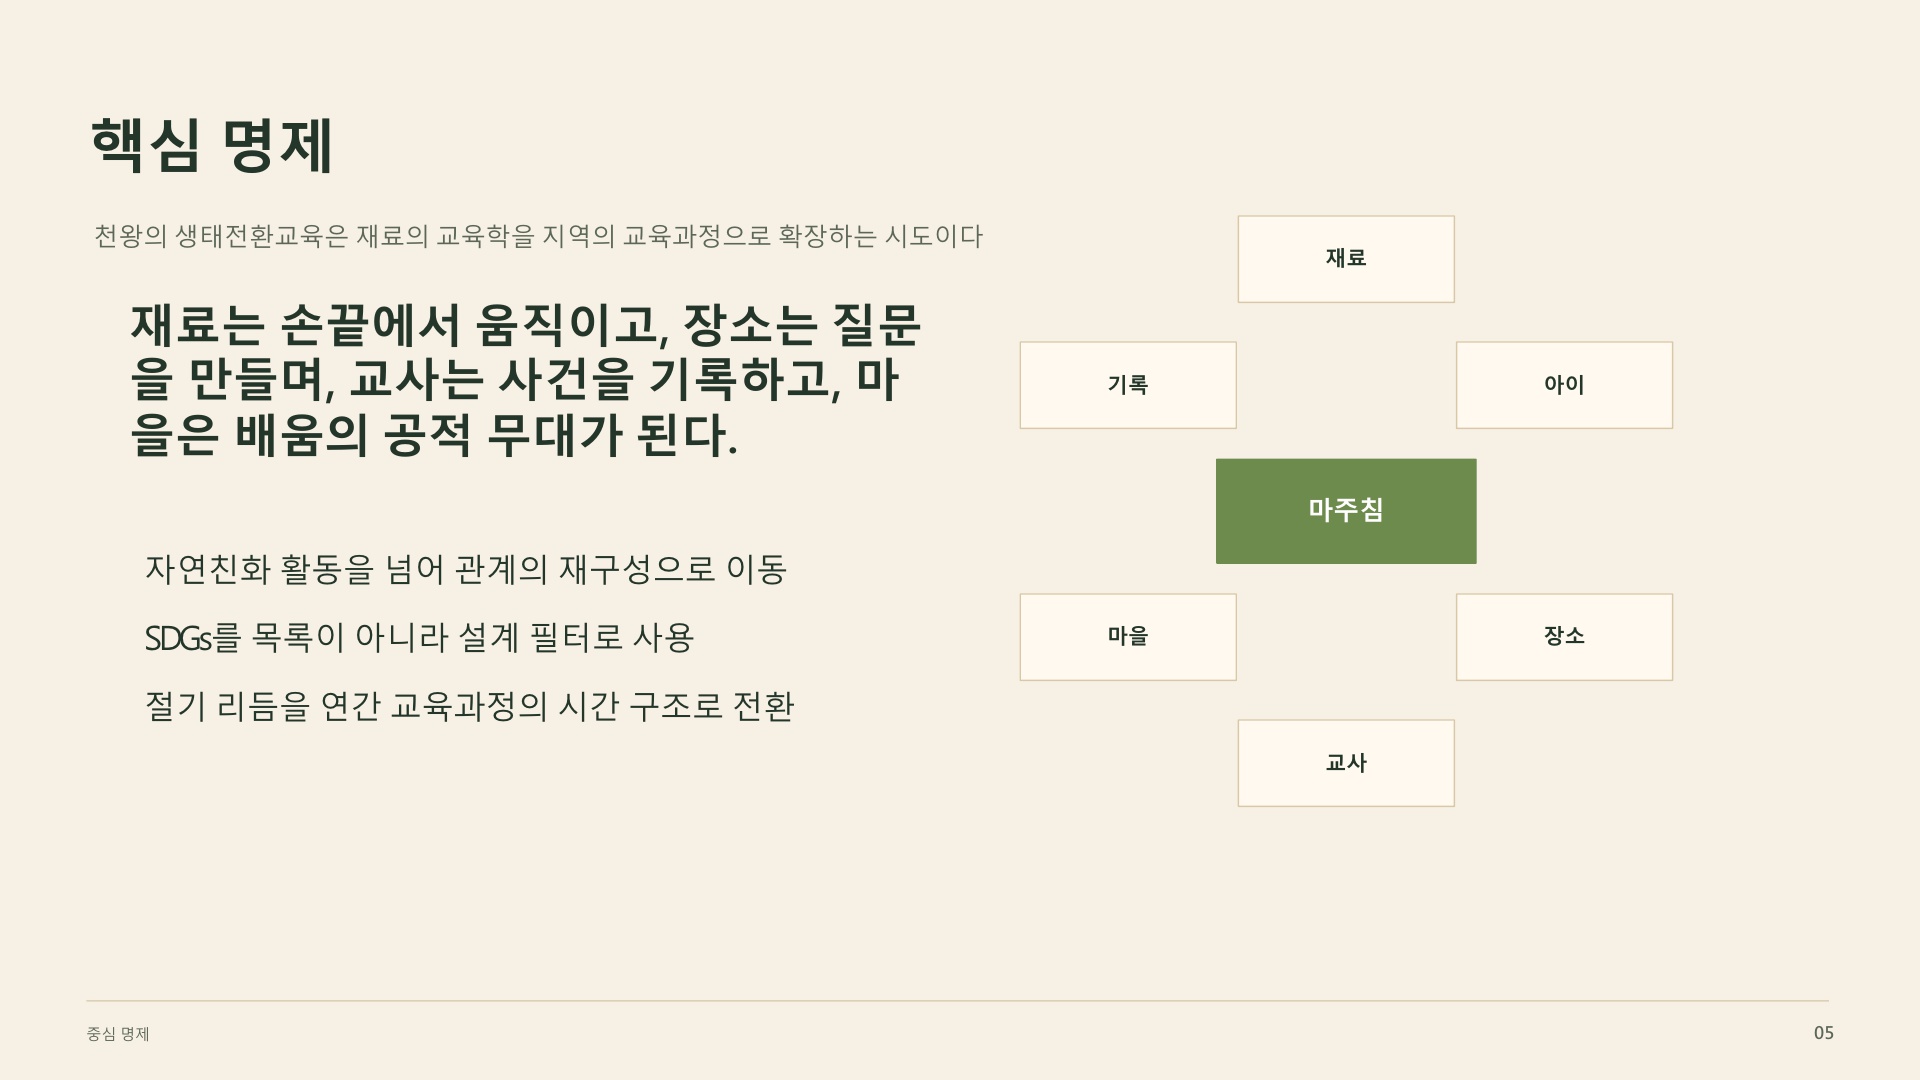Click the subtitle starting with 천왕의 생태전환교육은
The width and height of the screenshot is (1920, 1080).
[538, 237]
